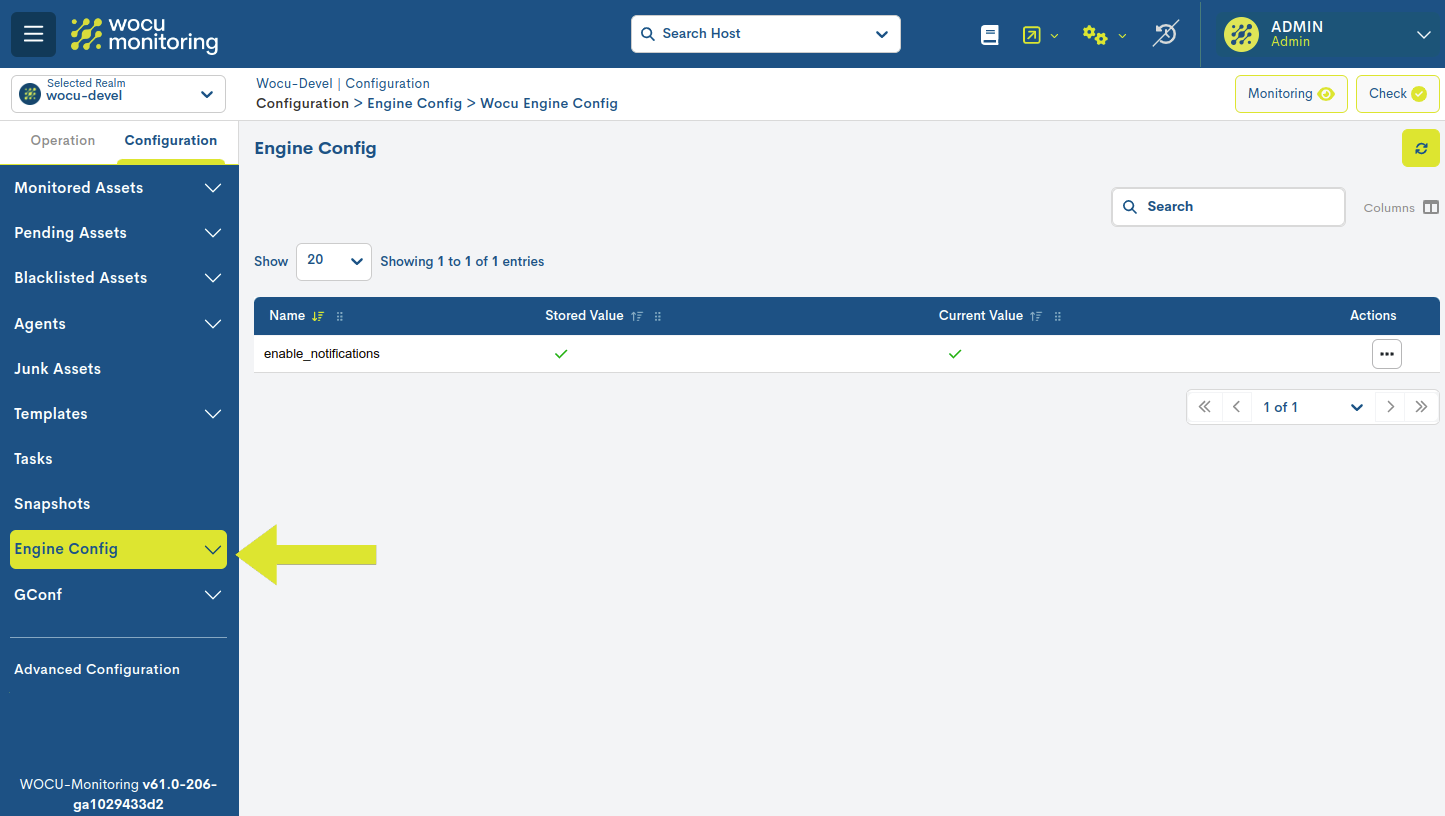The image size is (1445, 816).
Task: Go to the next page
Action: tap(1390, 407)
